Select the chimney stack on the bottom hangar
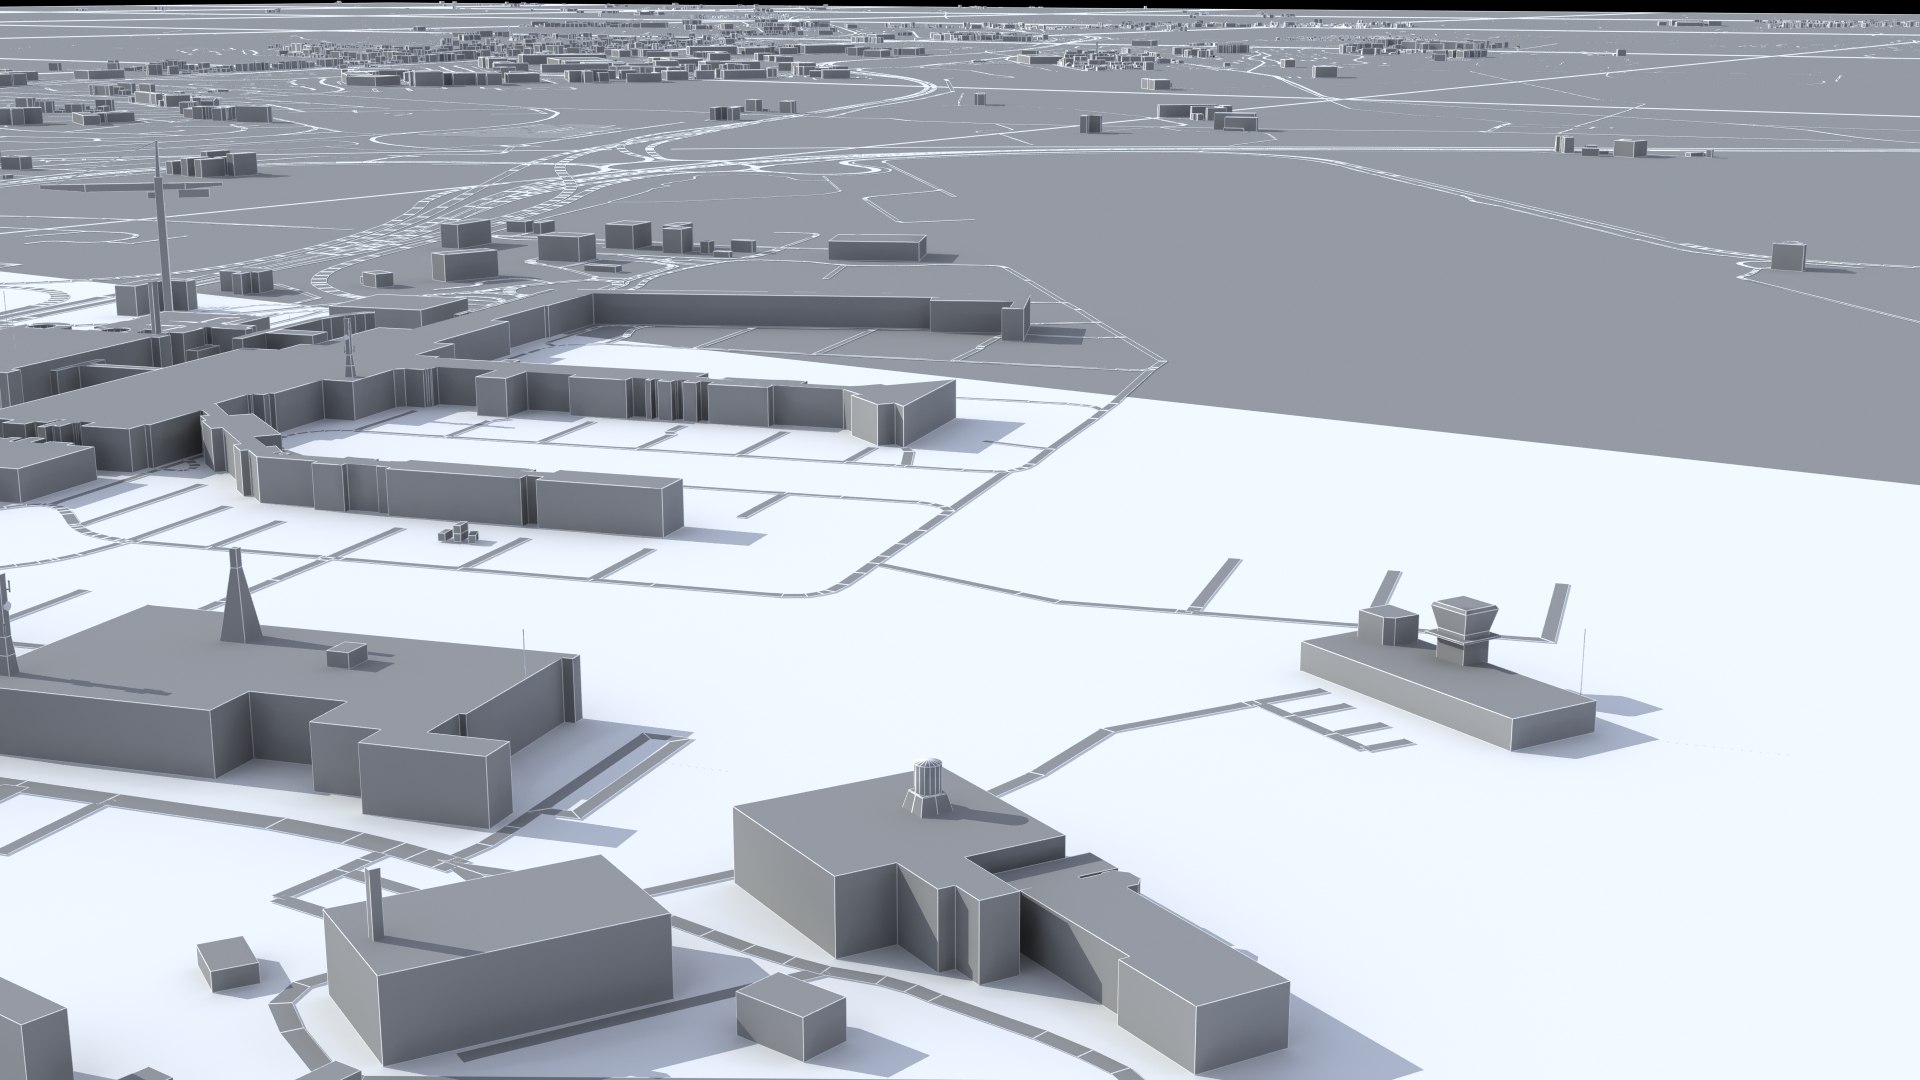The image size is (1920, 1080). [374, 904]
